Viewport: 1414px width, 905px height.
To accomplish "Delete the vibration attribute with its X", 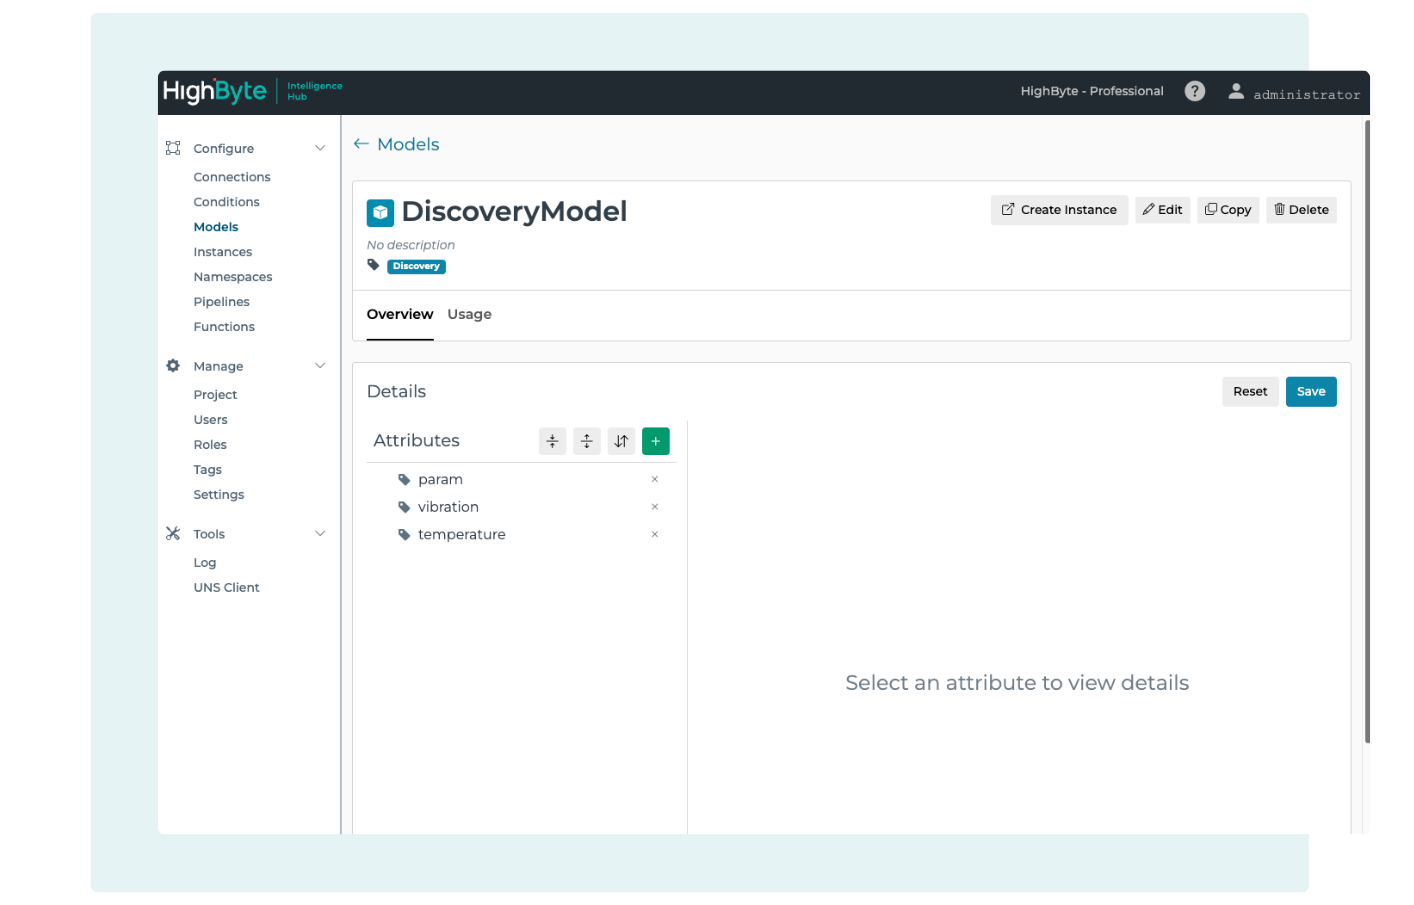I will click(655, 507).
